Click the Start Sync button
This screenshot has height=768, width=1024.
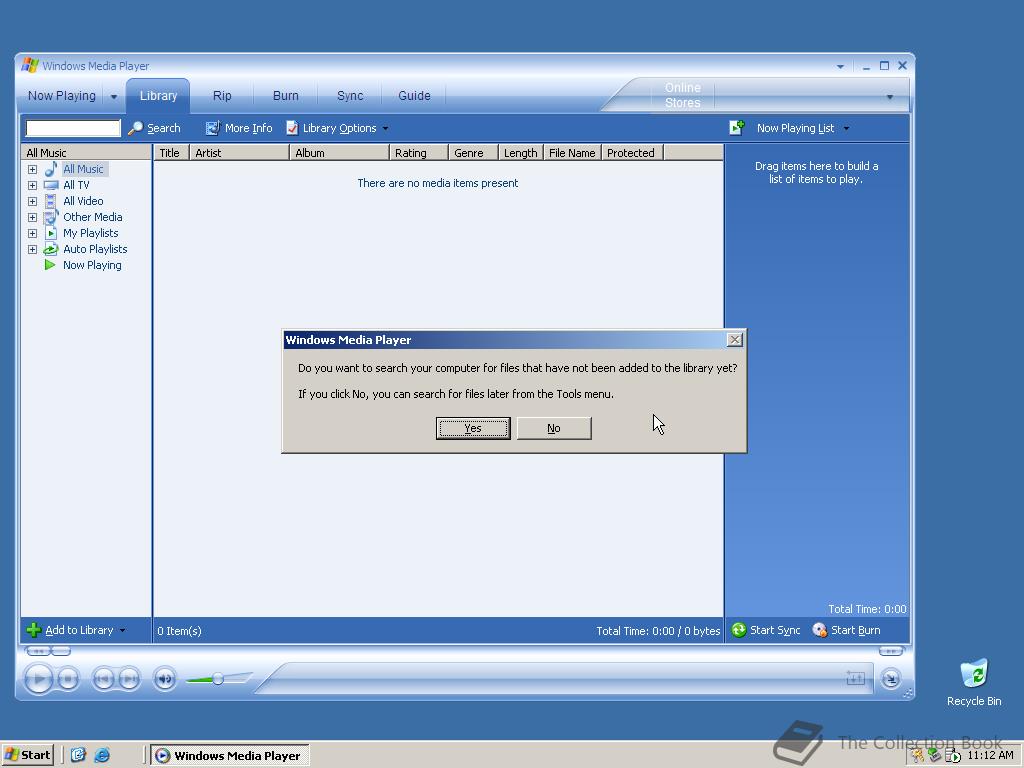coord(766,630)
